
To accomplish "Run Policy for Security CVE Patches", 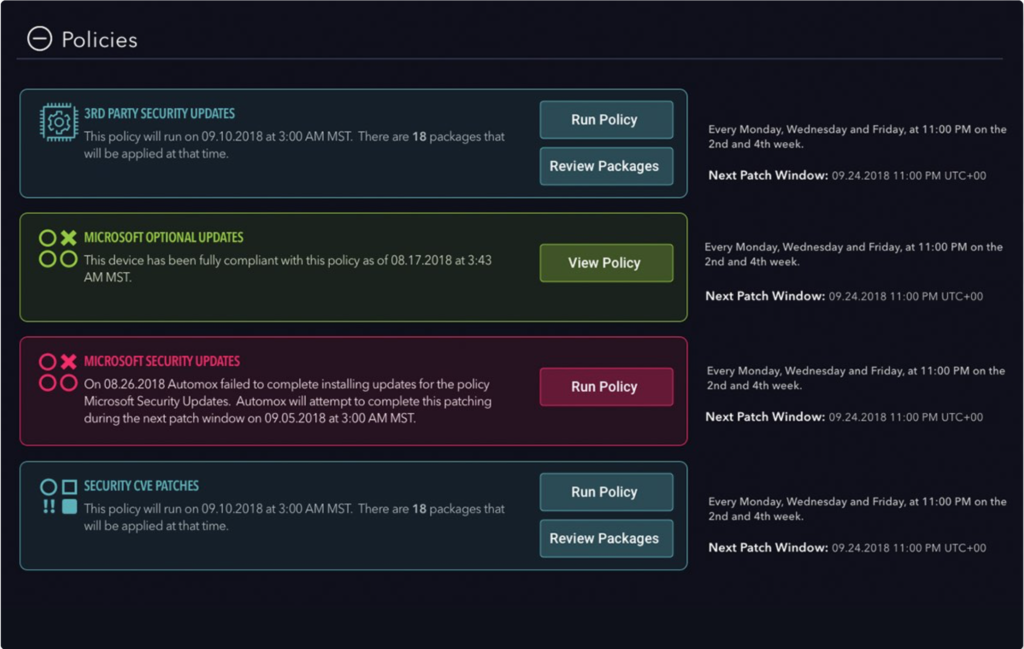I will tap(605, 492).
